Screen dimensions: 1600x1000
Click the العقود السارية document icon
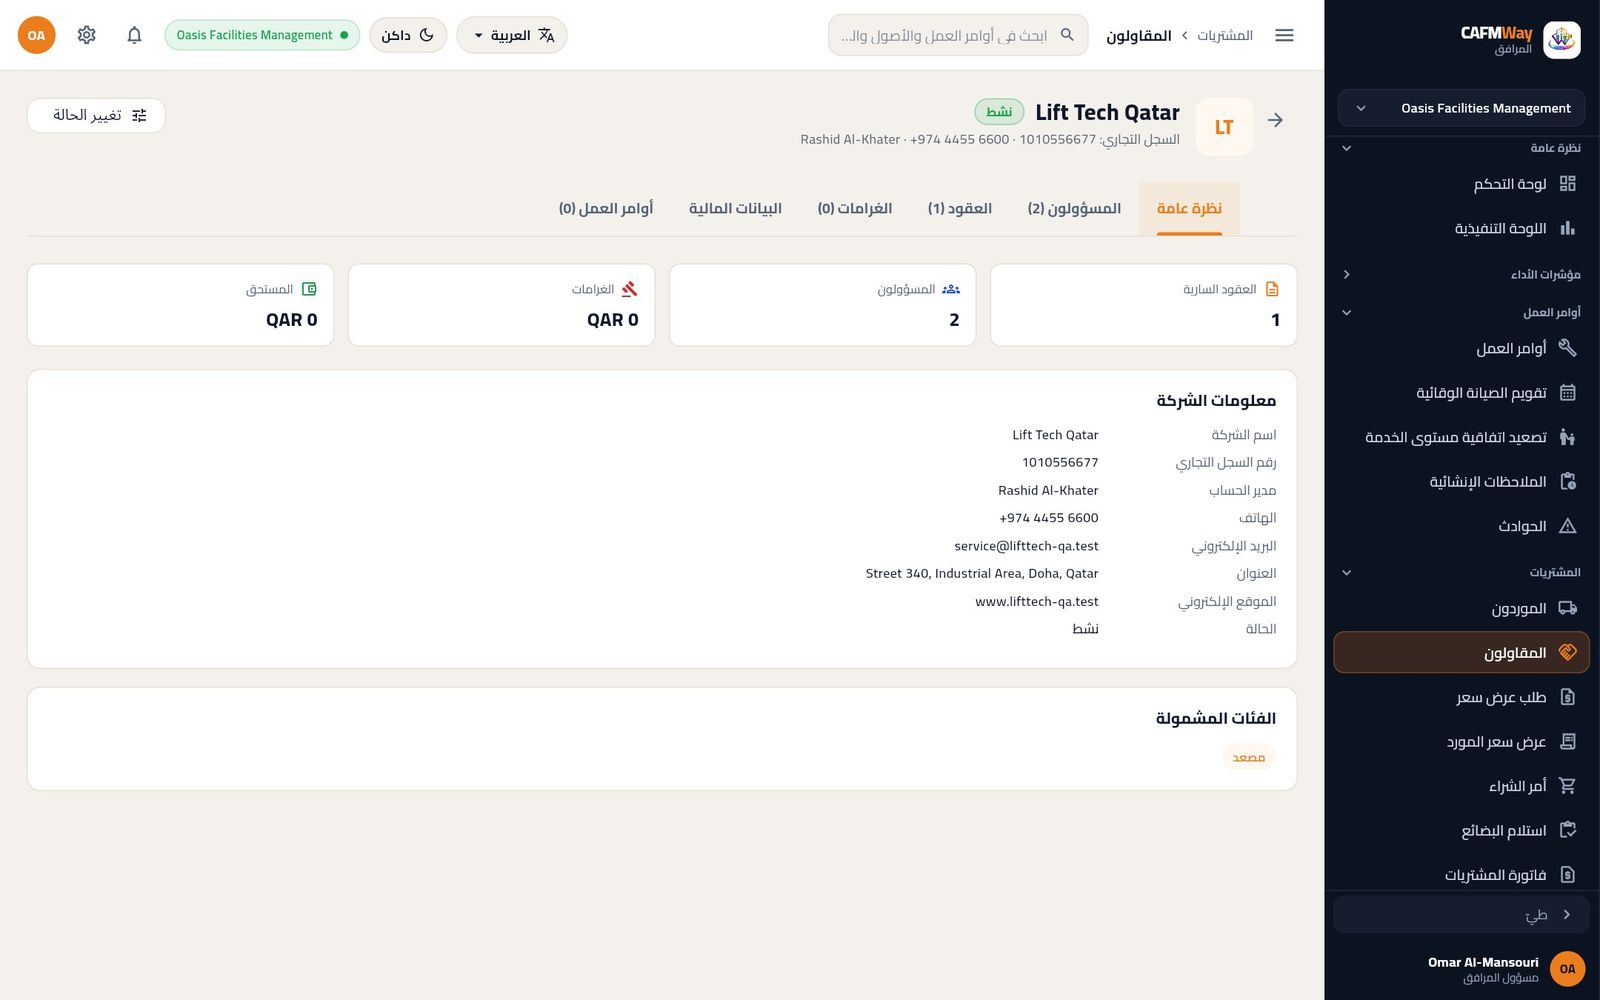[x=1272, y=289]
